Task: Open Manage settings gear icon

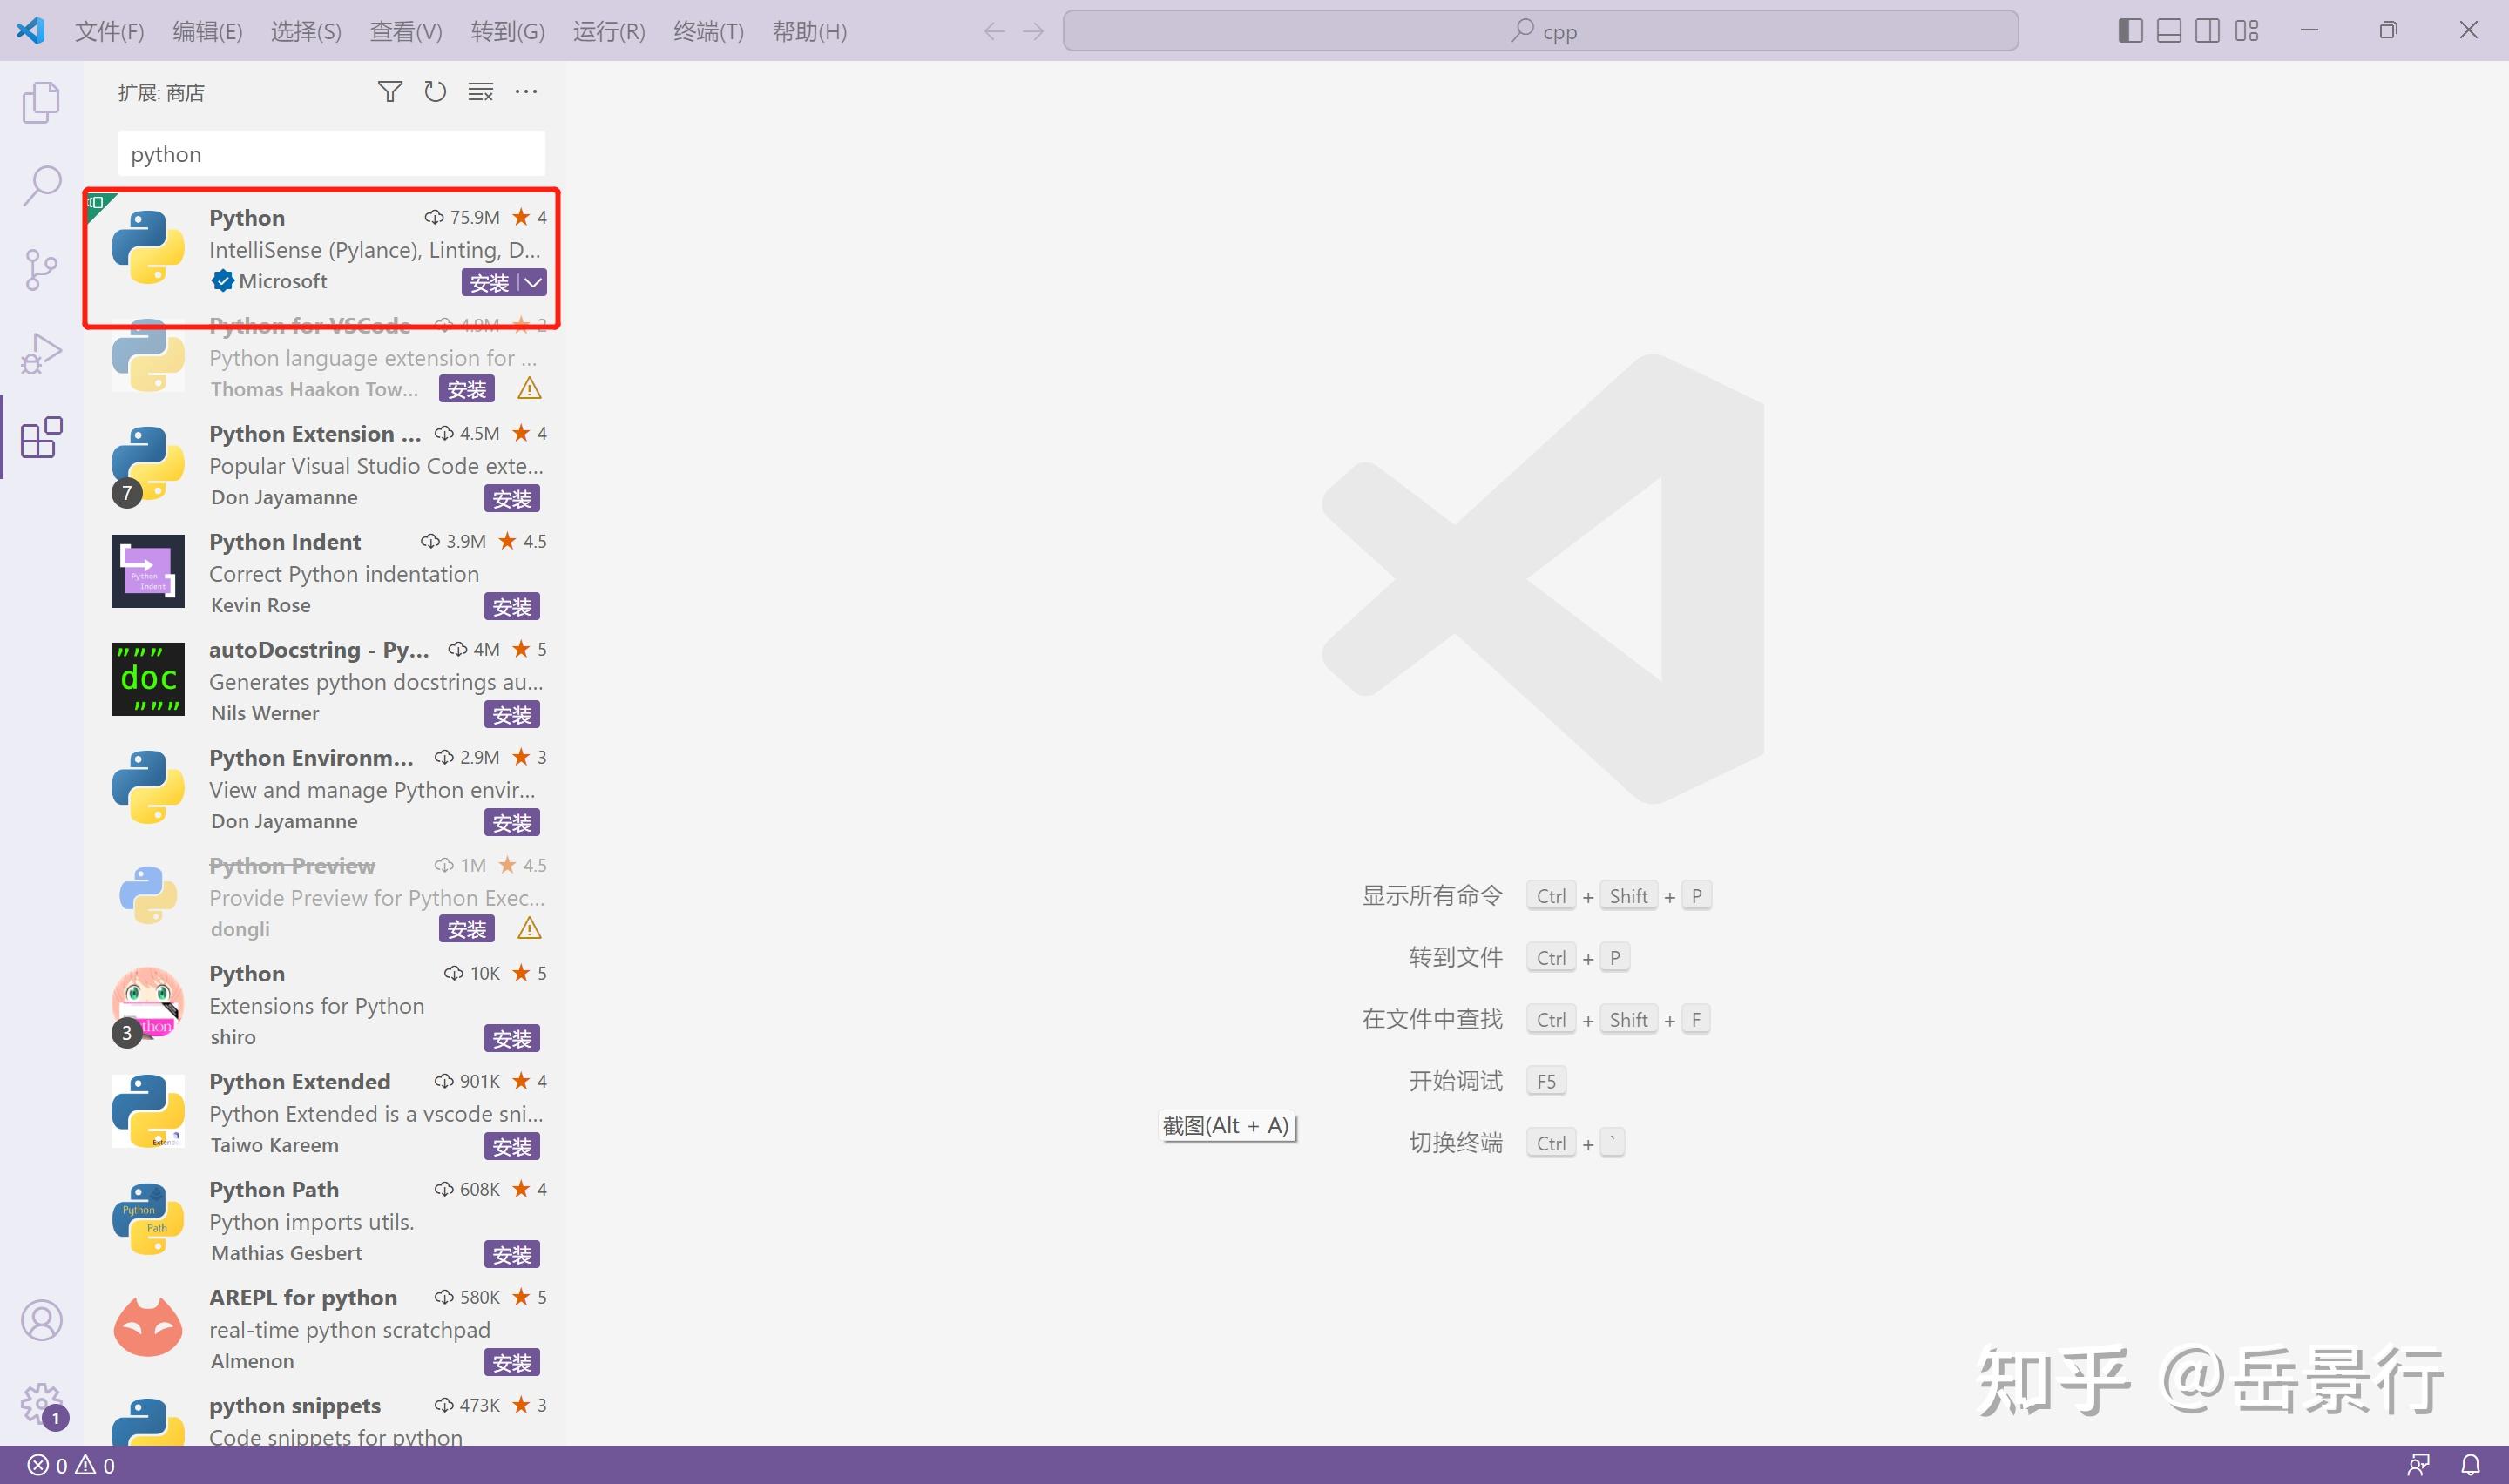Action: (41, 1402)
